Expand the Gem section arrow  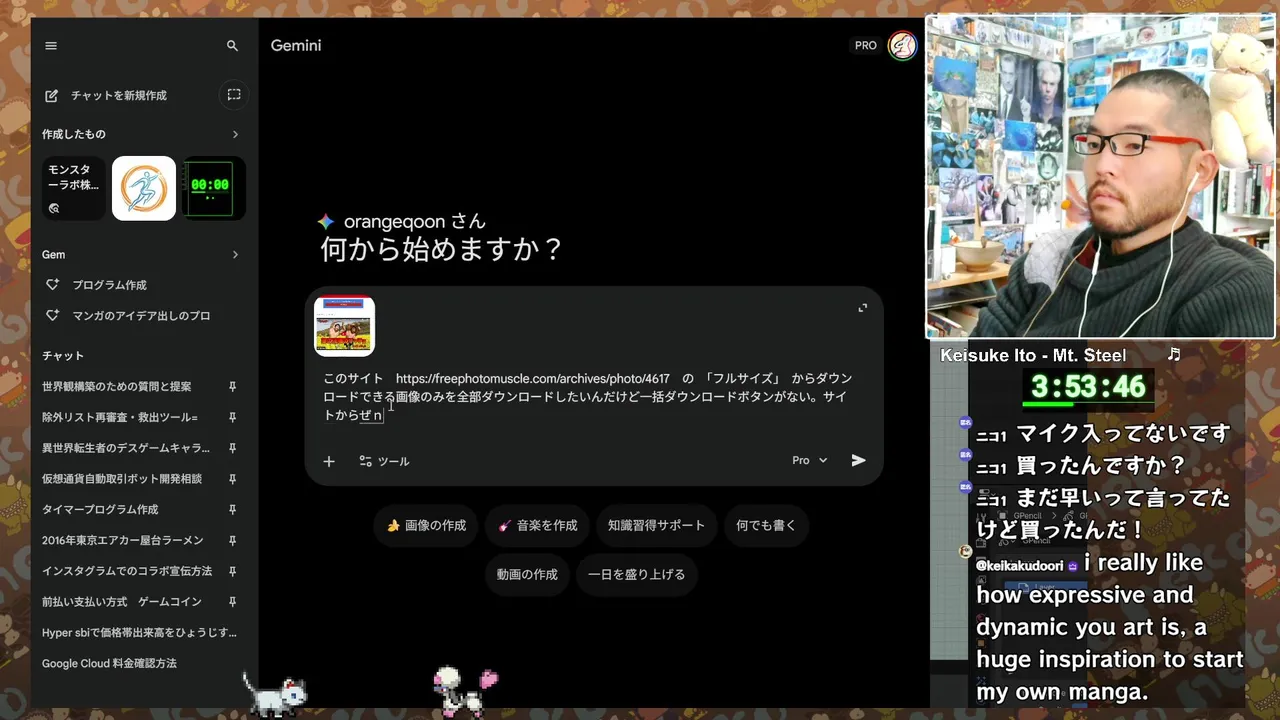click(235, 255)
